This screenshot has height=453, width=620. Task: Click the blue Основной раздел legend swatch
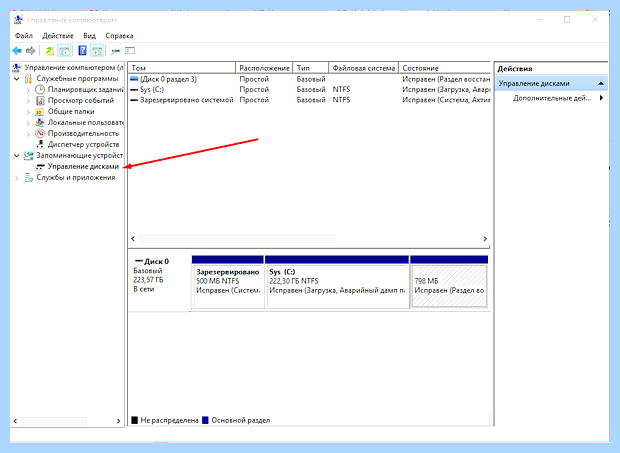pos(205,420)
